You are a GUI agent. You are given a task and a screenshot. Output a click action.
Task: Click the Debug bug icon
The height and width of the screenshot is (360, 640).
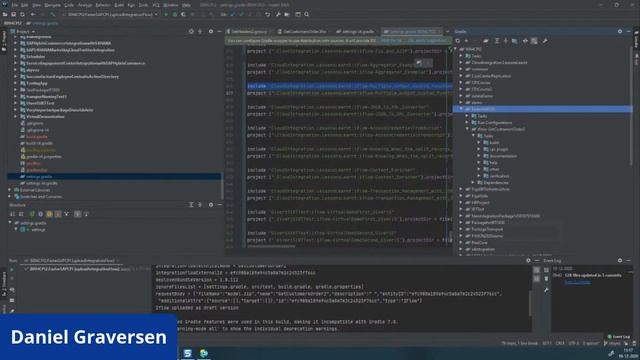coord(175,14)
